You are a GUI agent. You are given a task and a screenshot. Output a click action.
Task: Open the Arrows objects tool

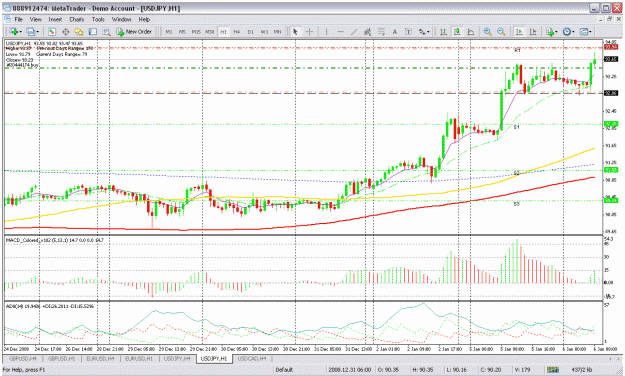pyautogui.click(x=422, y=31)
